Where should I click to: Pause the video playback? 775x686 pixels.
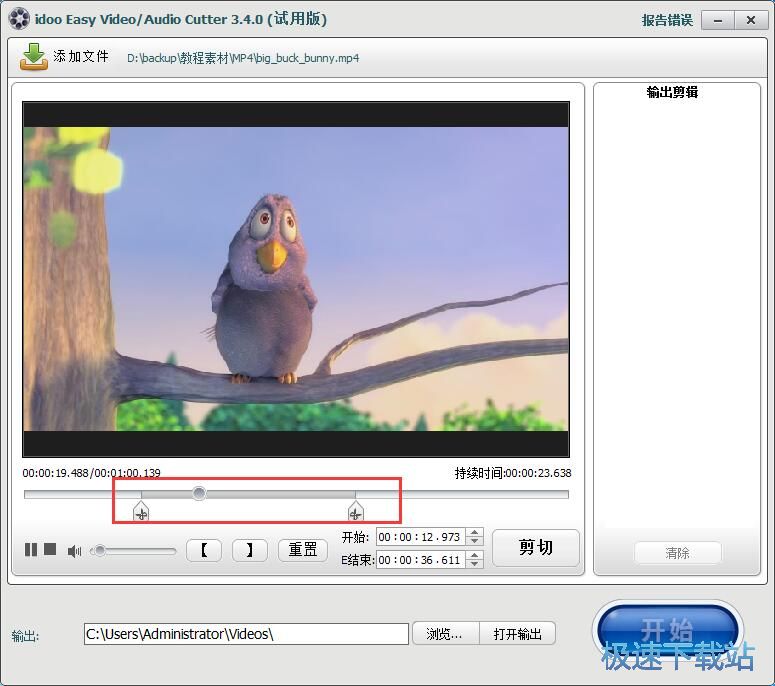click(x=31, y=550)
